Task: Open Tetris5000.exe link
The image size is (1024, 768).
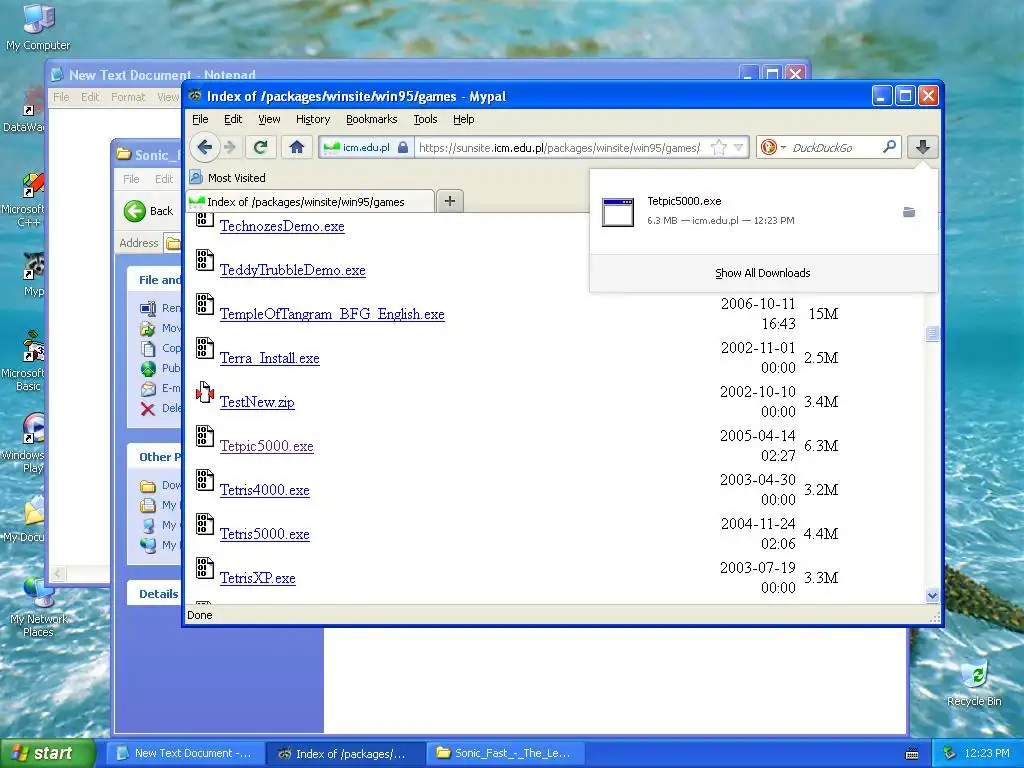Action: pyautogui.click(x=264, y=534)
